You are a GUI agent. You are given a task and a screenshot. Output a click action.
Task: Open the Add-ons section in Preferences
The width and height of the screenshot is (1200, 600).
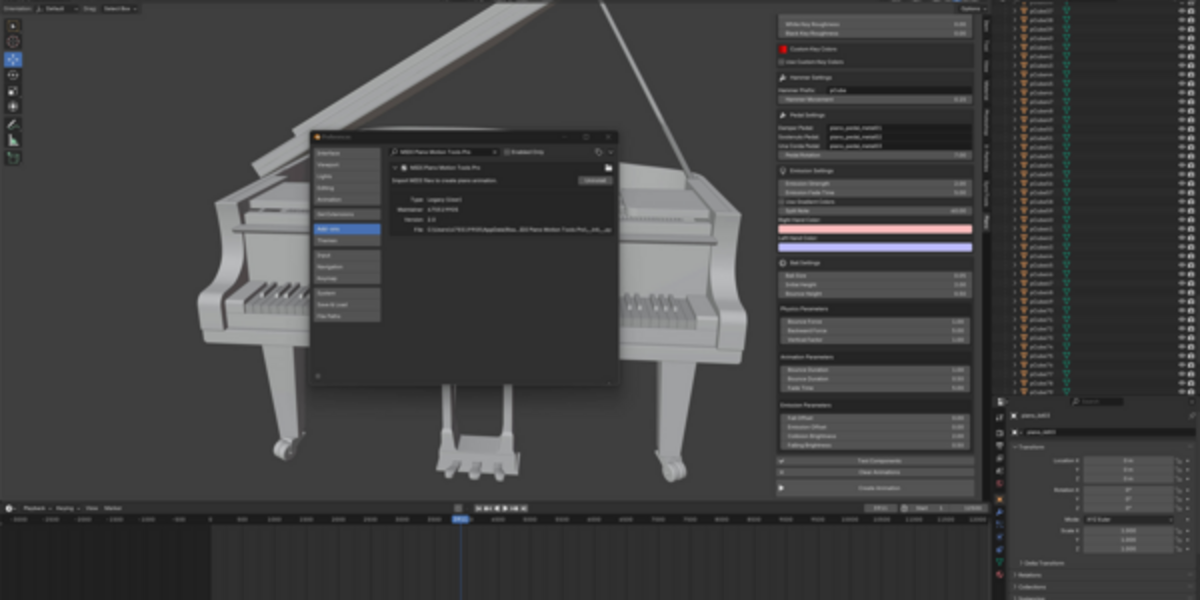point(347,229)
